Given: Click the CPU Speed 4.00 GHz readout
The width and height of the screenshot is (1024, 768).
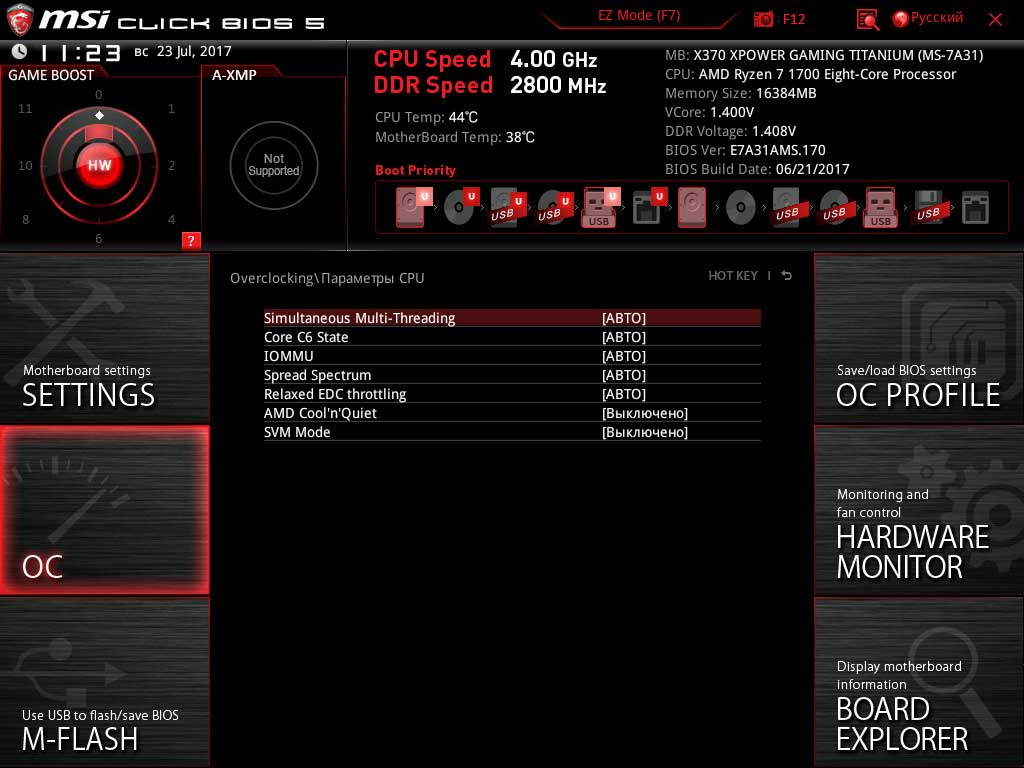Looking at the screenshot, I should tap(485, 59).
